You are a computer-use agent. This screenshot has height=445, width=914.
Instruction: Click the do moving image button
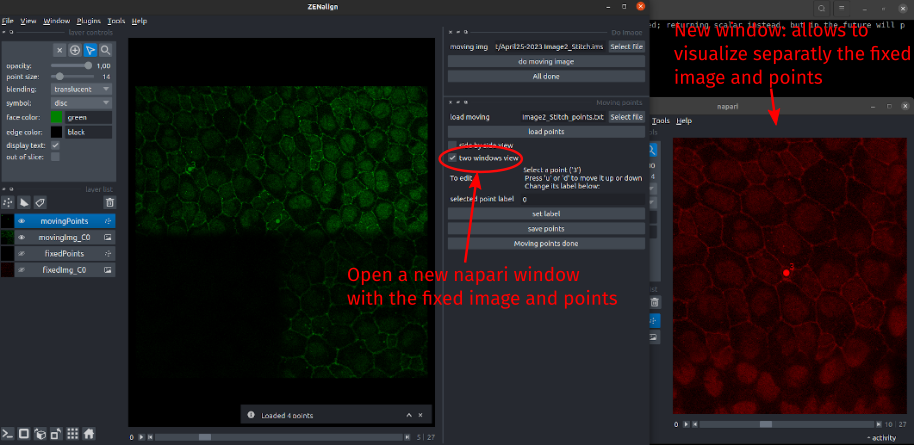coord(546,61)
